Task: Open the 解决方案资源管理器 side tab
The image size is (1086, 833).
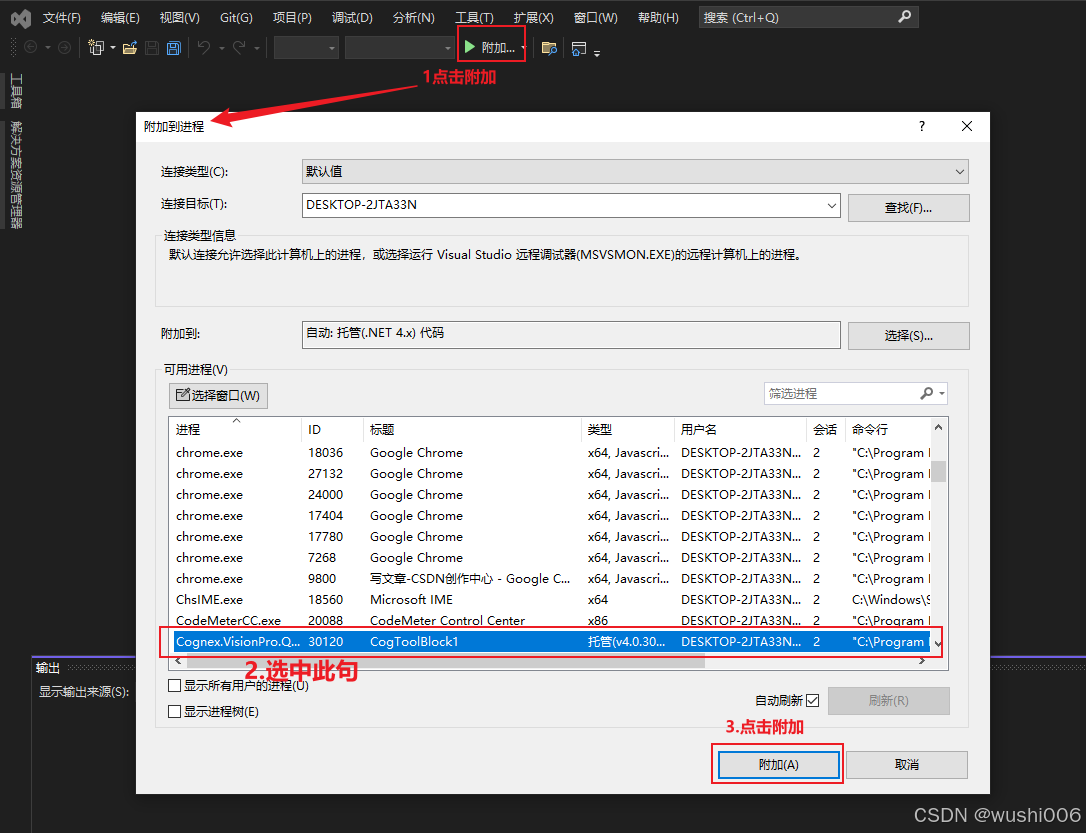Action: pyautogui.click(x=16, y=174)
